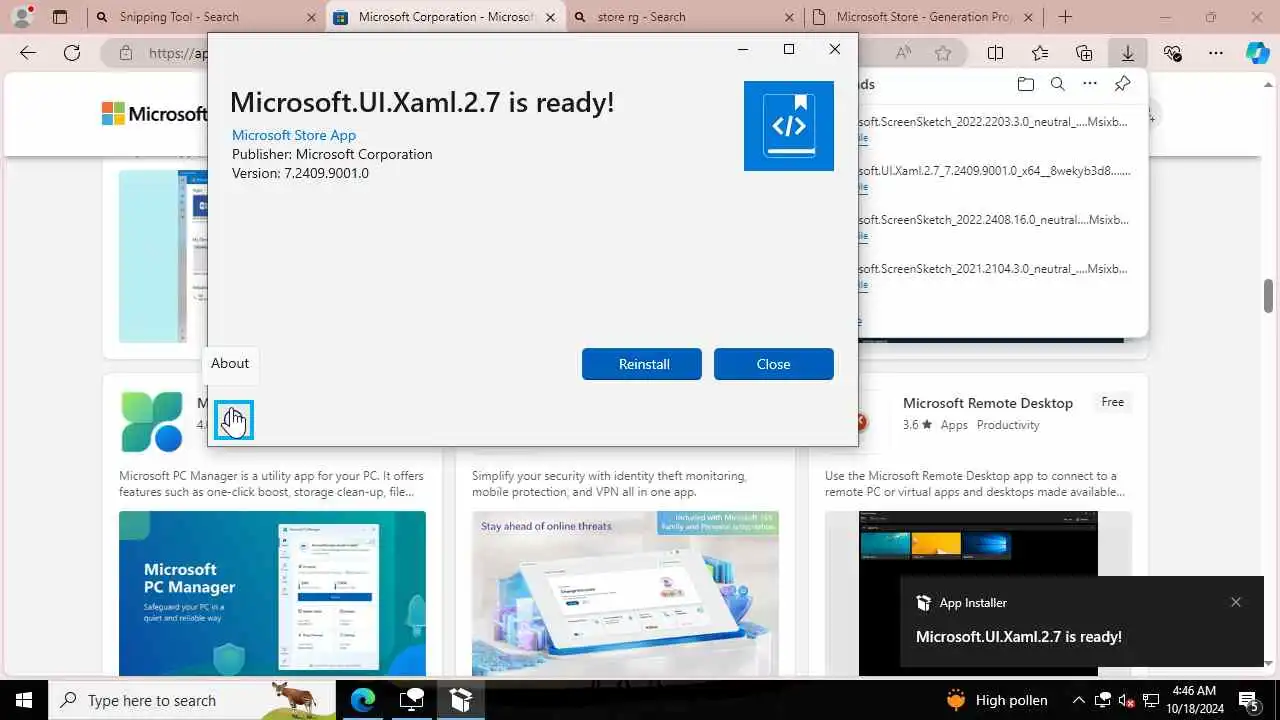Go back using the browser back arrow
The height and width of the screenshot is (720, 1280).
coord(28,53)
